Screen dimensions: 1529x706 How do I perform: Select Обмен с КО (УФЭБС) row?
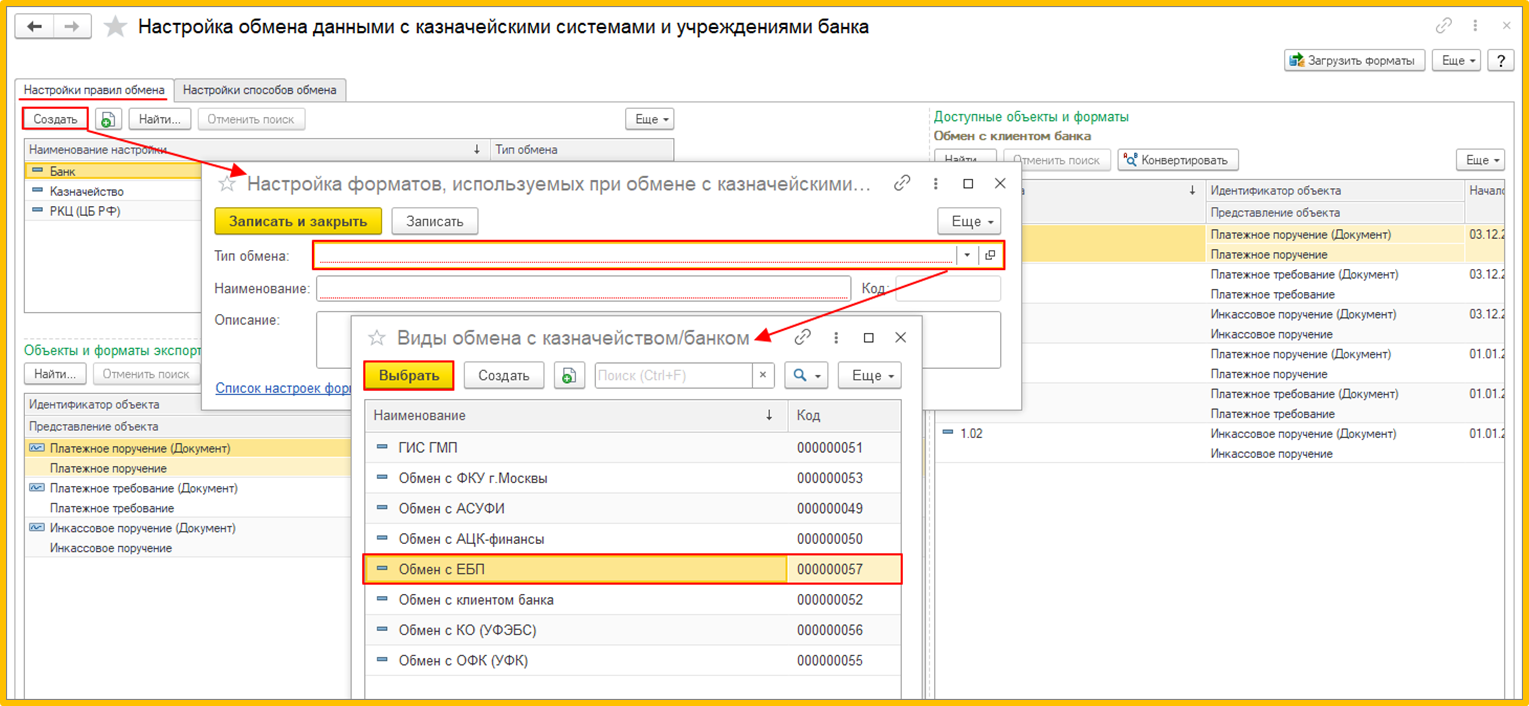tap(633, 630)
